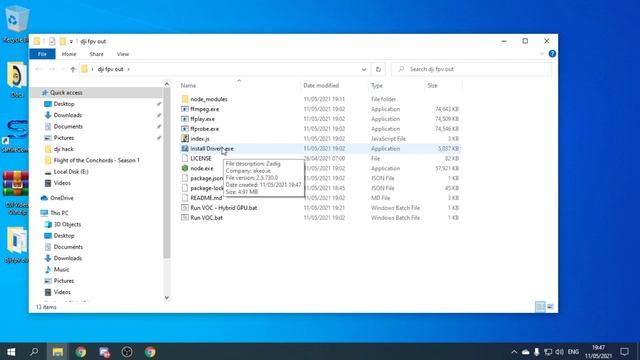Click the back navigation arrow

coord(38,69)
